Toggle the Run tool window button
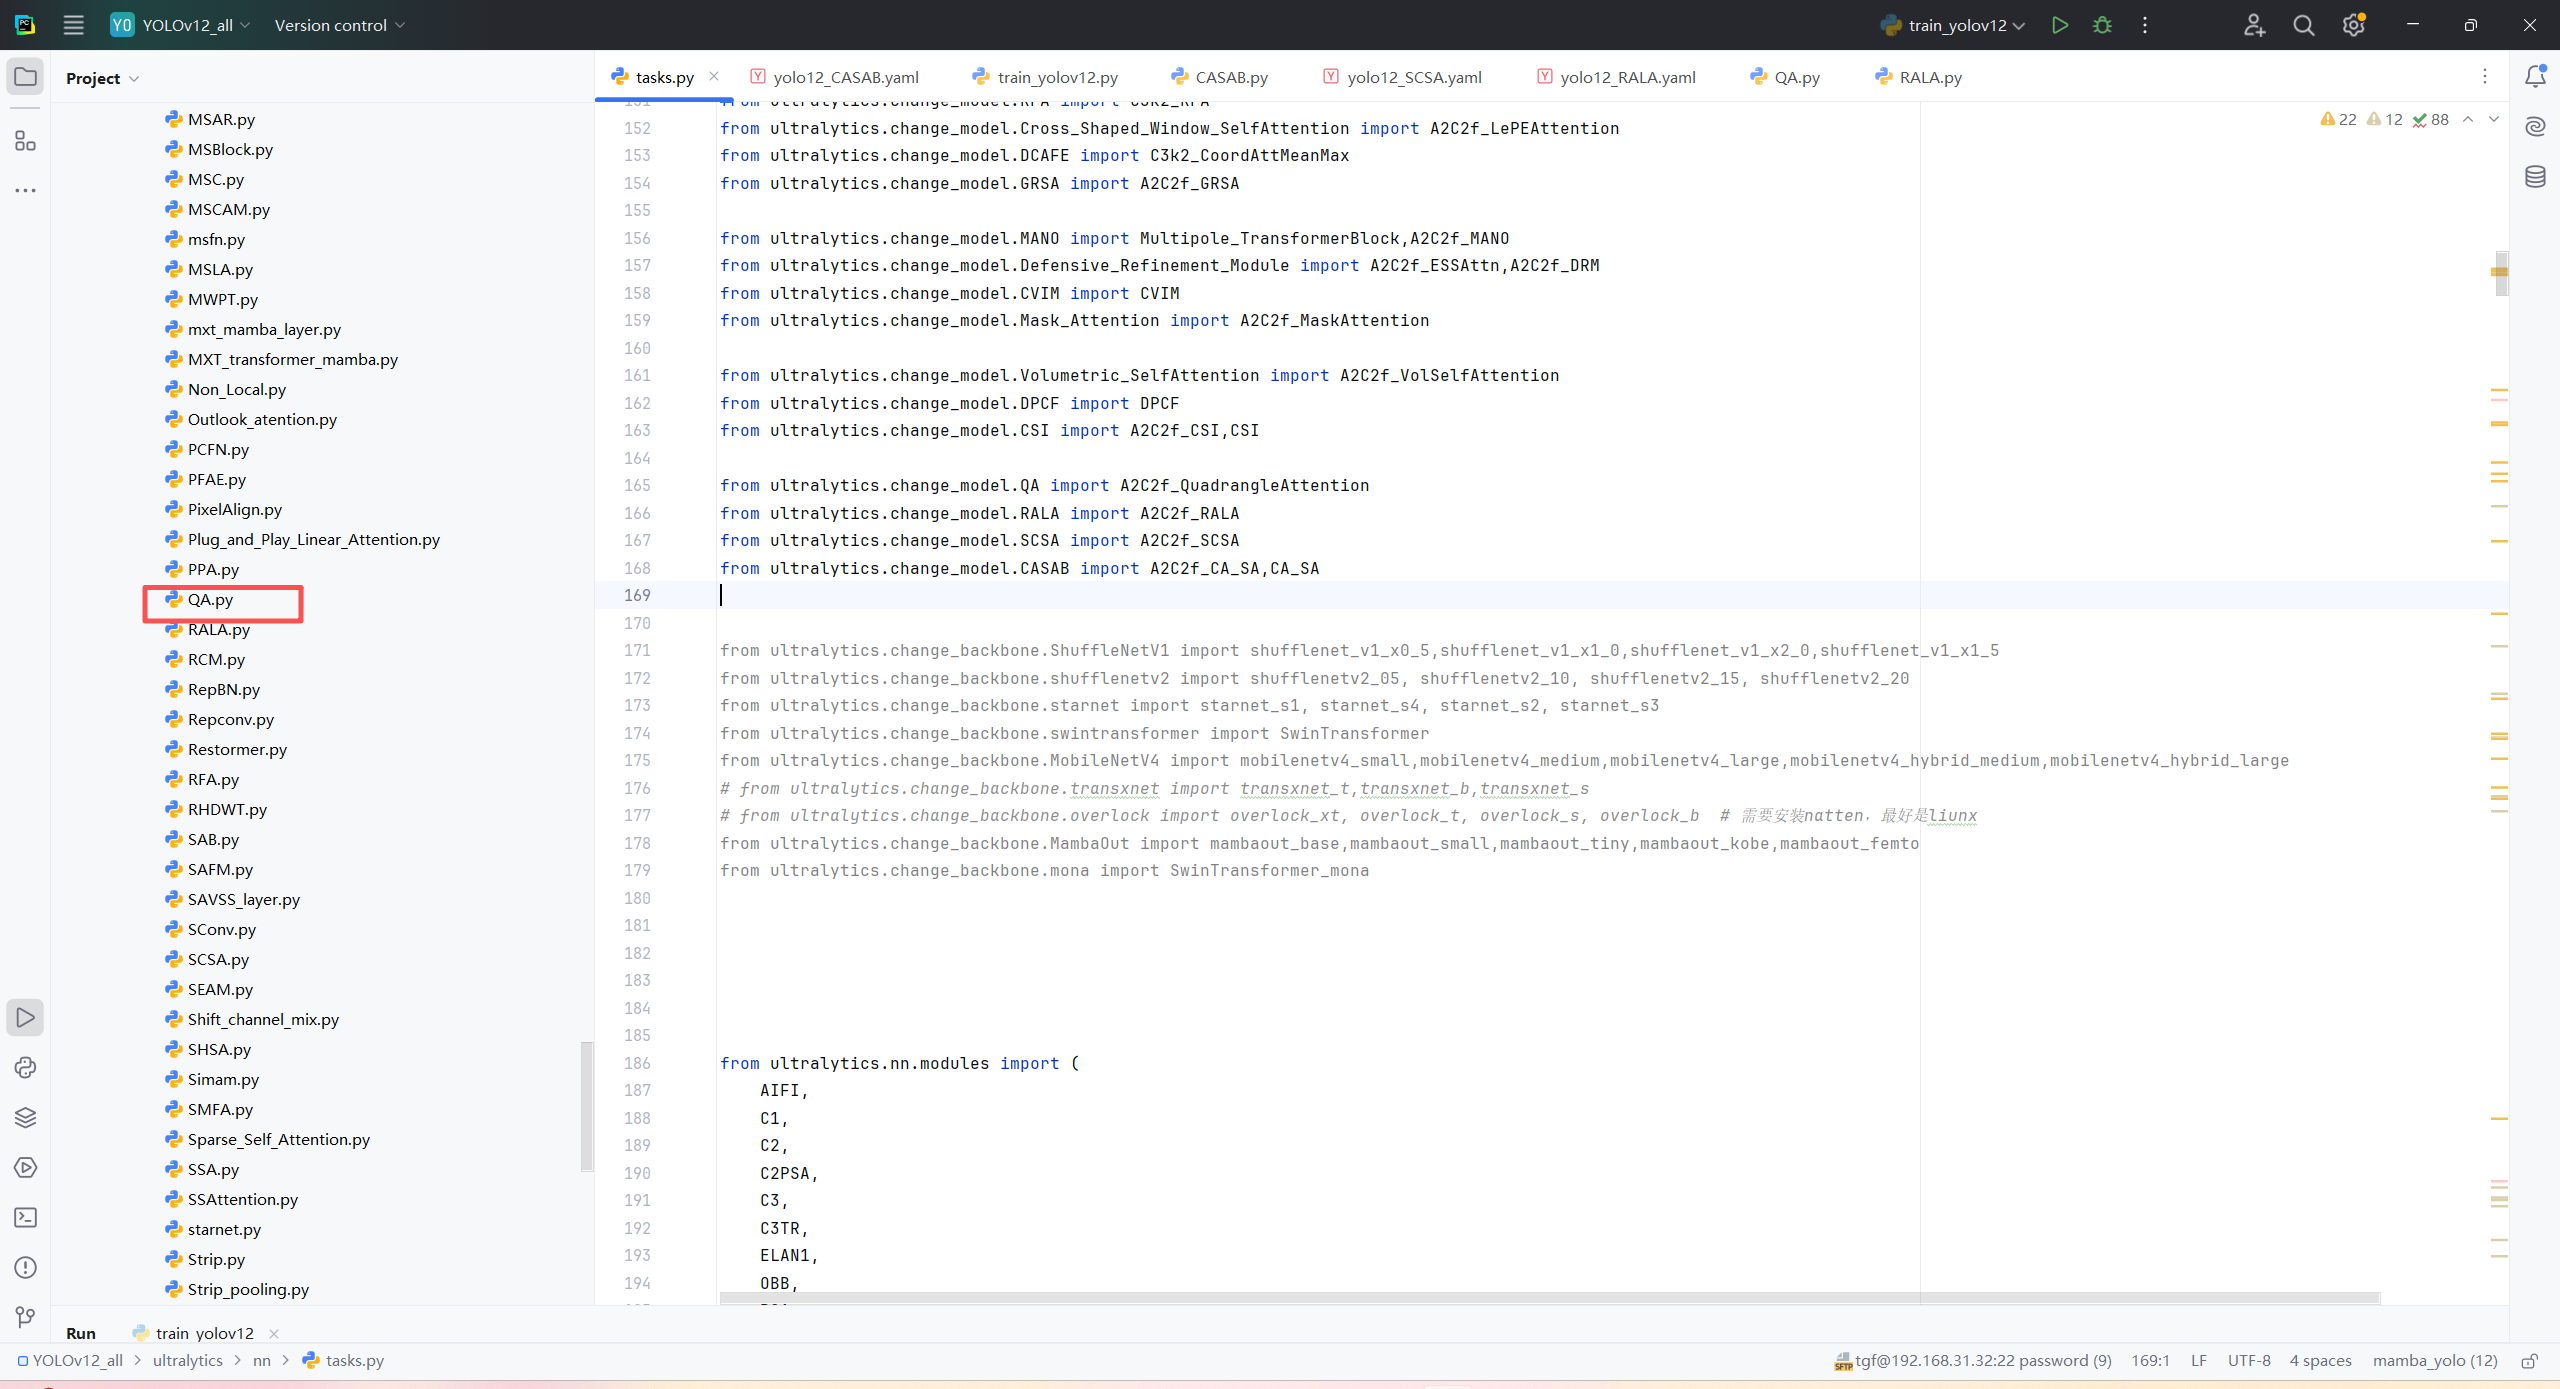The height and width of the screenshot is (1389, 2560). [x=25, y=1018]
